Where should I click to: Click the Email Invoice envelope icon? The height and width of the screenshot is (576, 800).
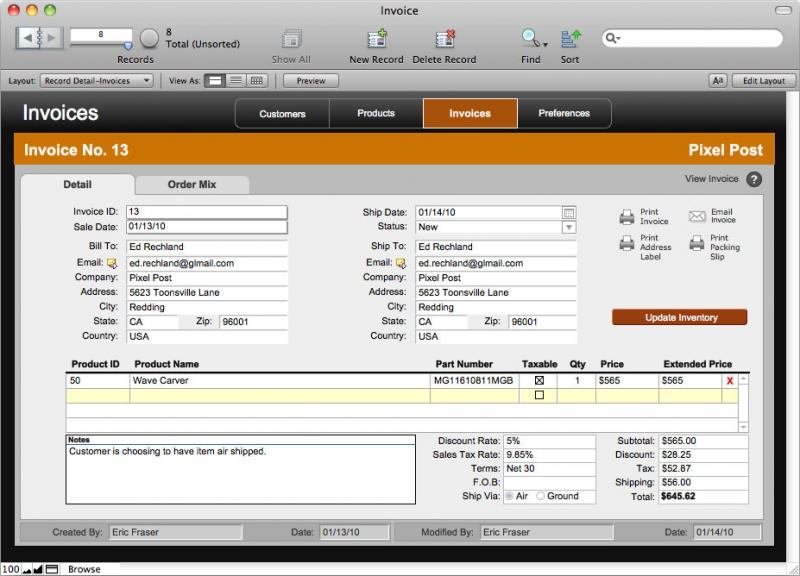coord(697,217)
